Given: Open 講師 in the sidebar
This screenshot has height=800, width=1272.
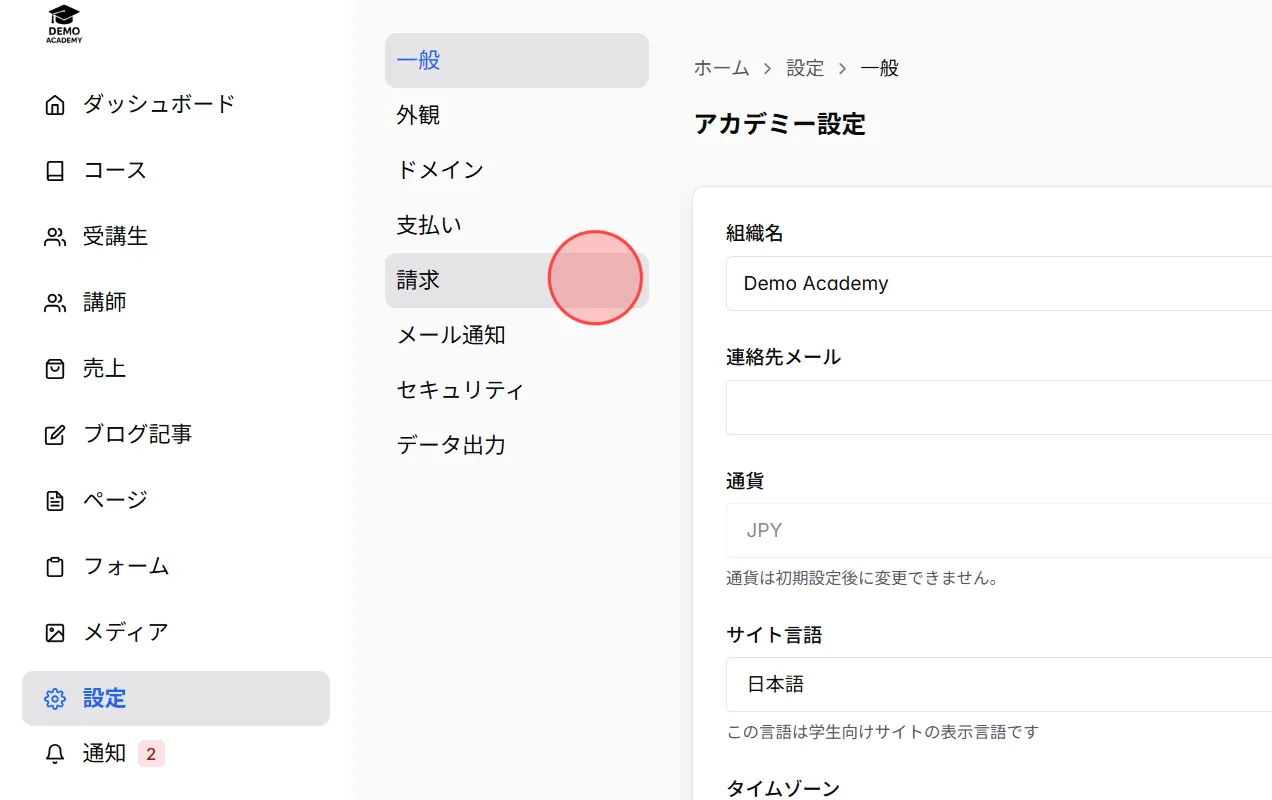Looking at the screenshot, I should coord(176,303).
